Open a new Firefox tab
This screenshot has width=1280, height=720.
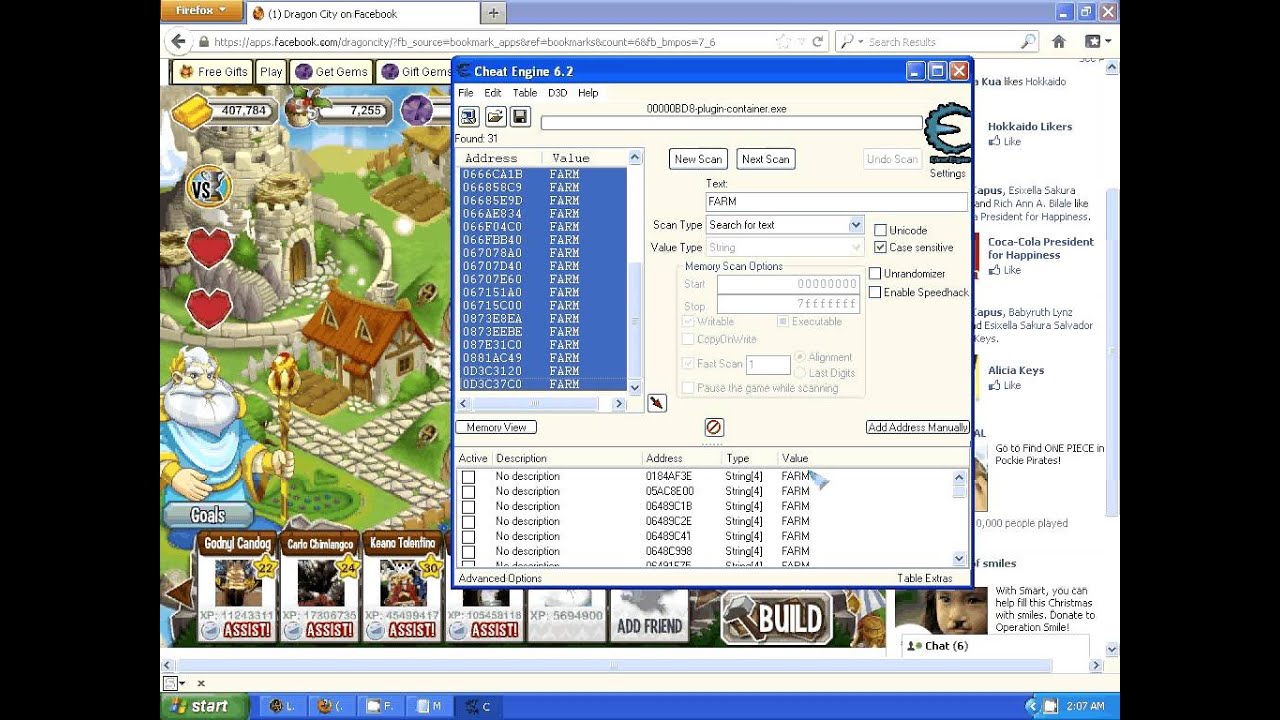(x=493, y=13)
